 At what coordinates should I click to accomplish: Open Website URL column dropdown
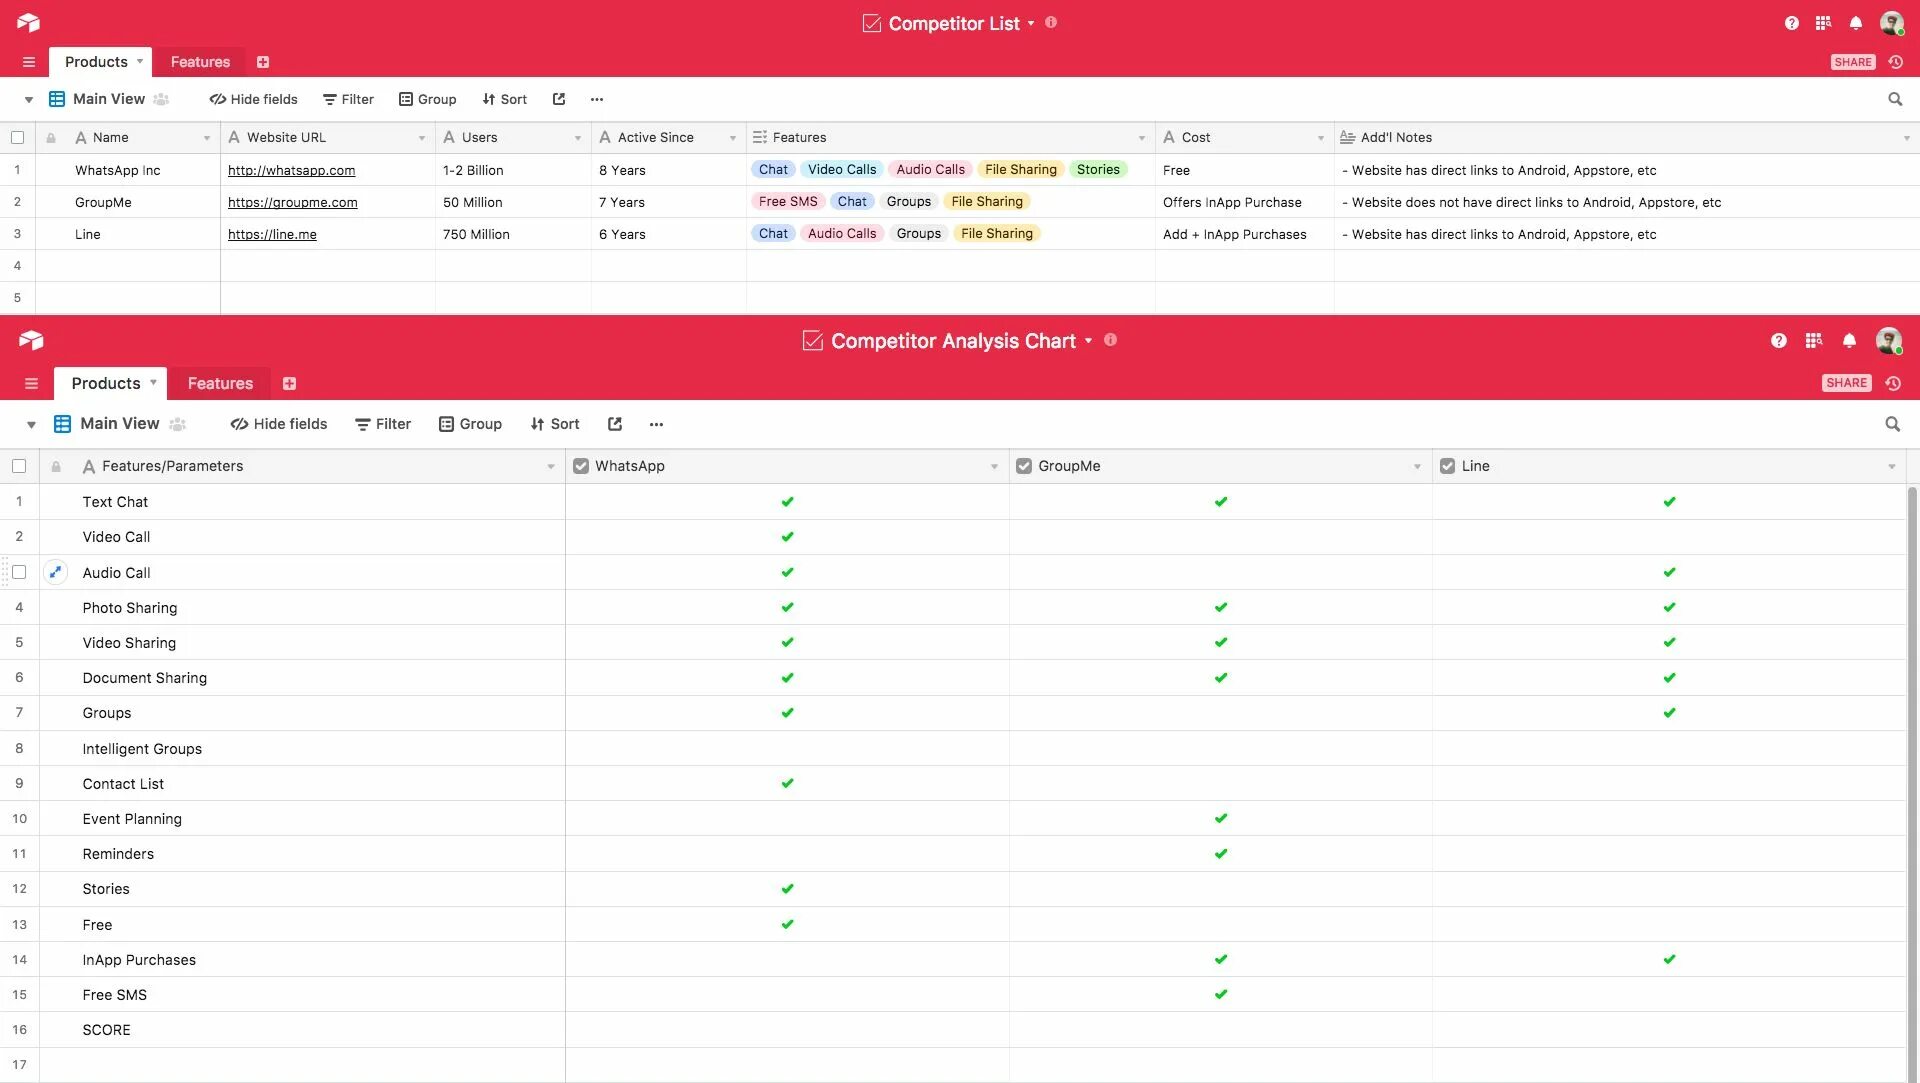click(x=422, y=138)
